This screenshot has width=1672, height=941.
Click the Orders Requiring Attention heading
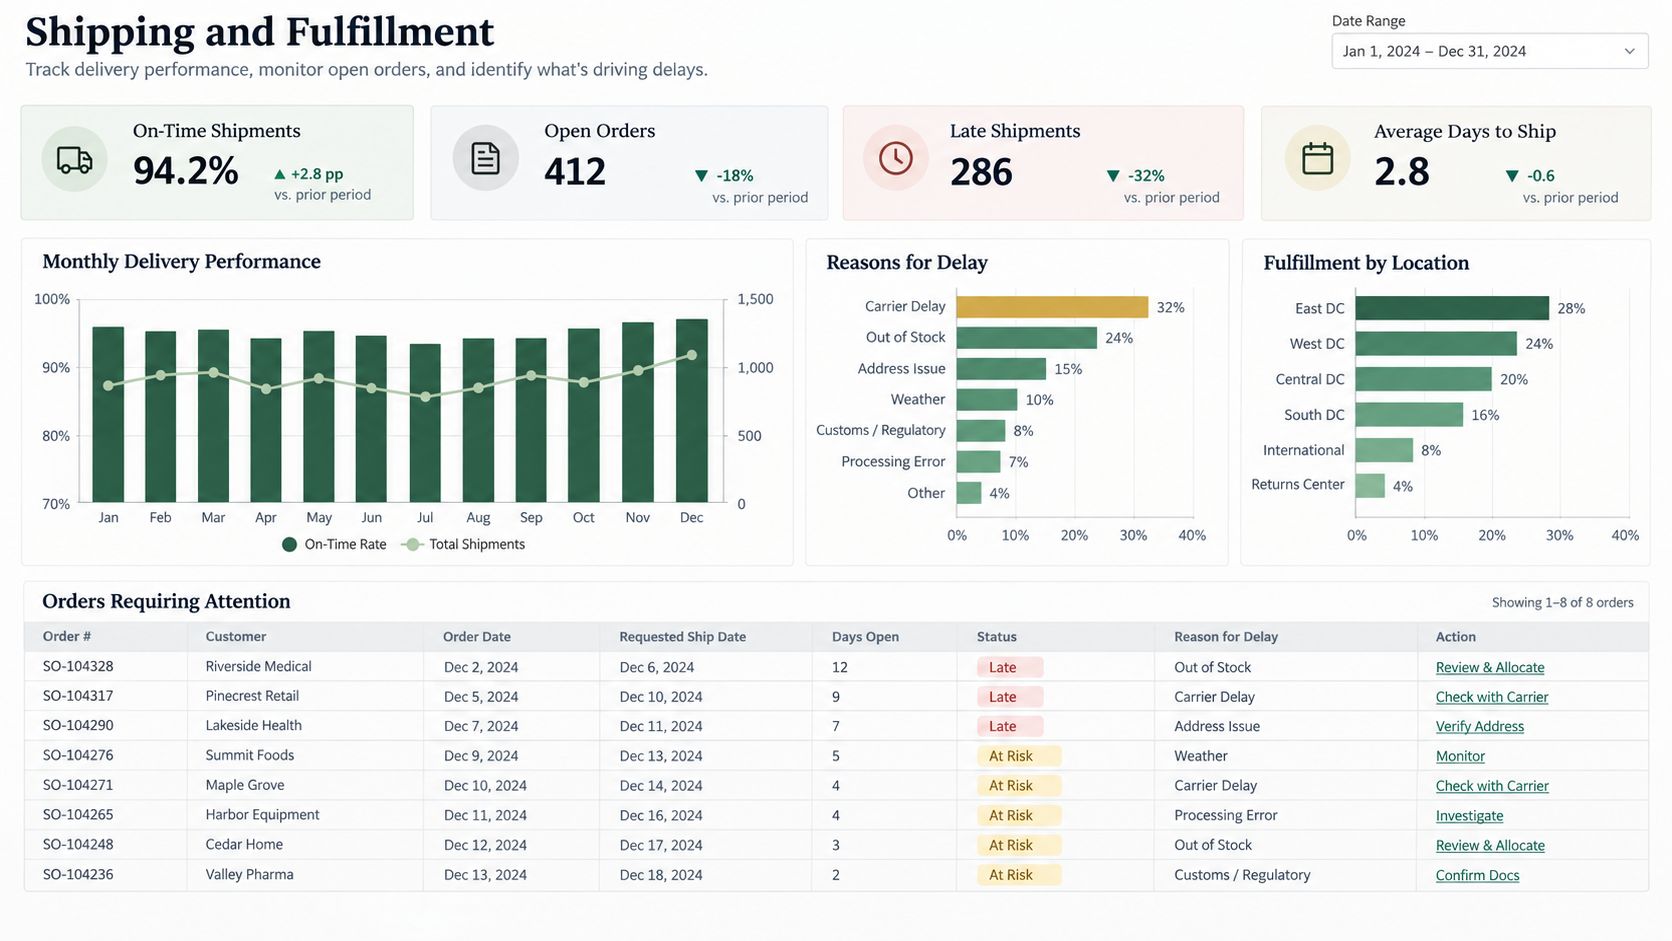[166, 601]
